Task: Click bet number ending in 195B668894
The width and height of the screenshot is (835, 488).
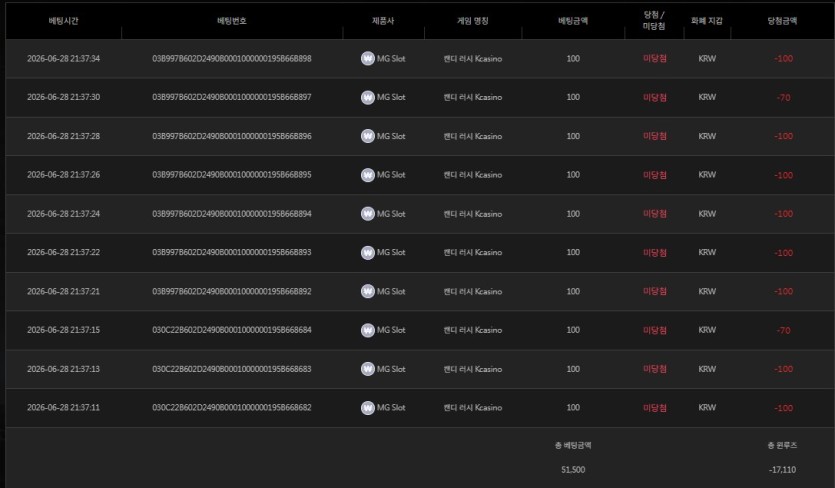Action: pyautogui.click(x=232, y=214)
